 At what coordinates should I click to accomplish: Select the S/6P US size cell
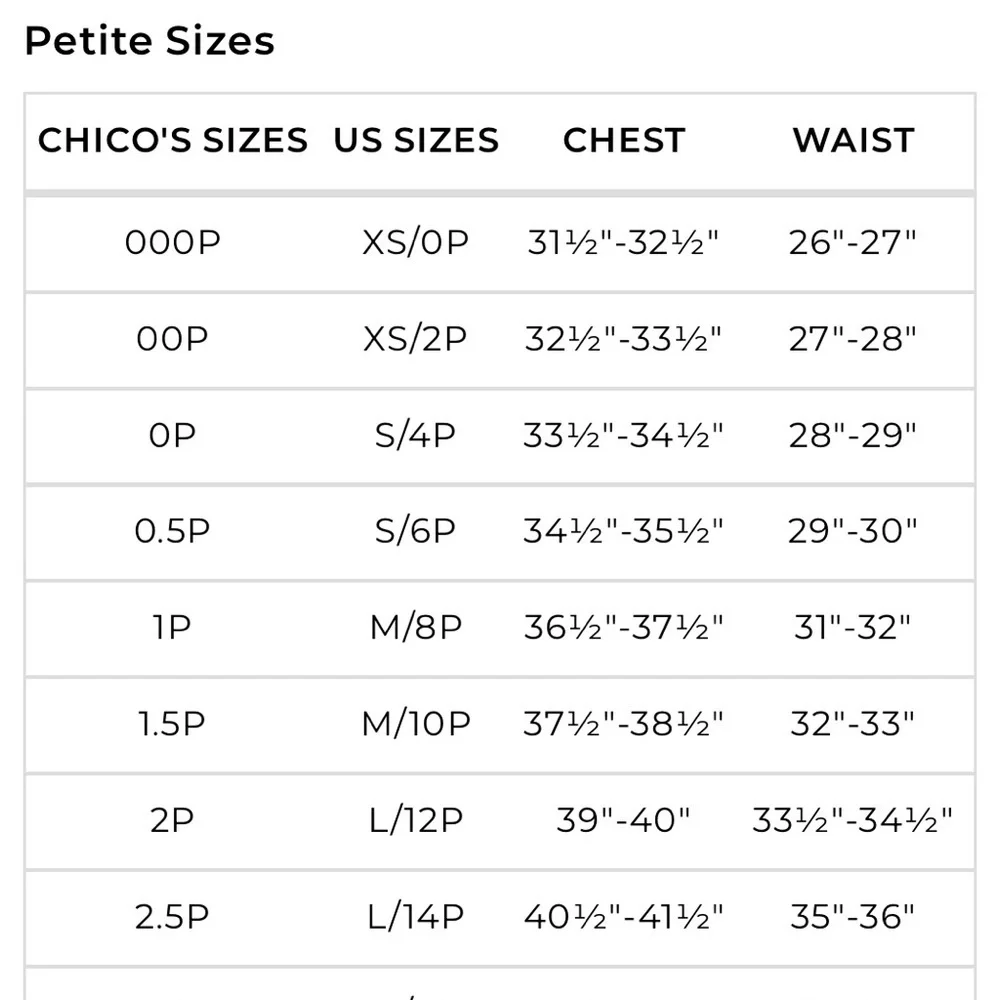tap(416, 531)
